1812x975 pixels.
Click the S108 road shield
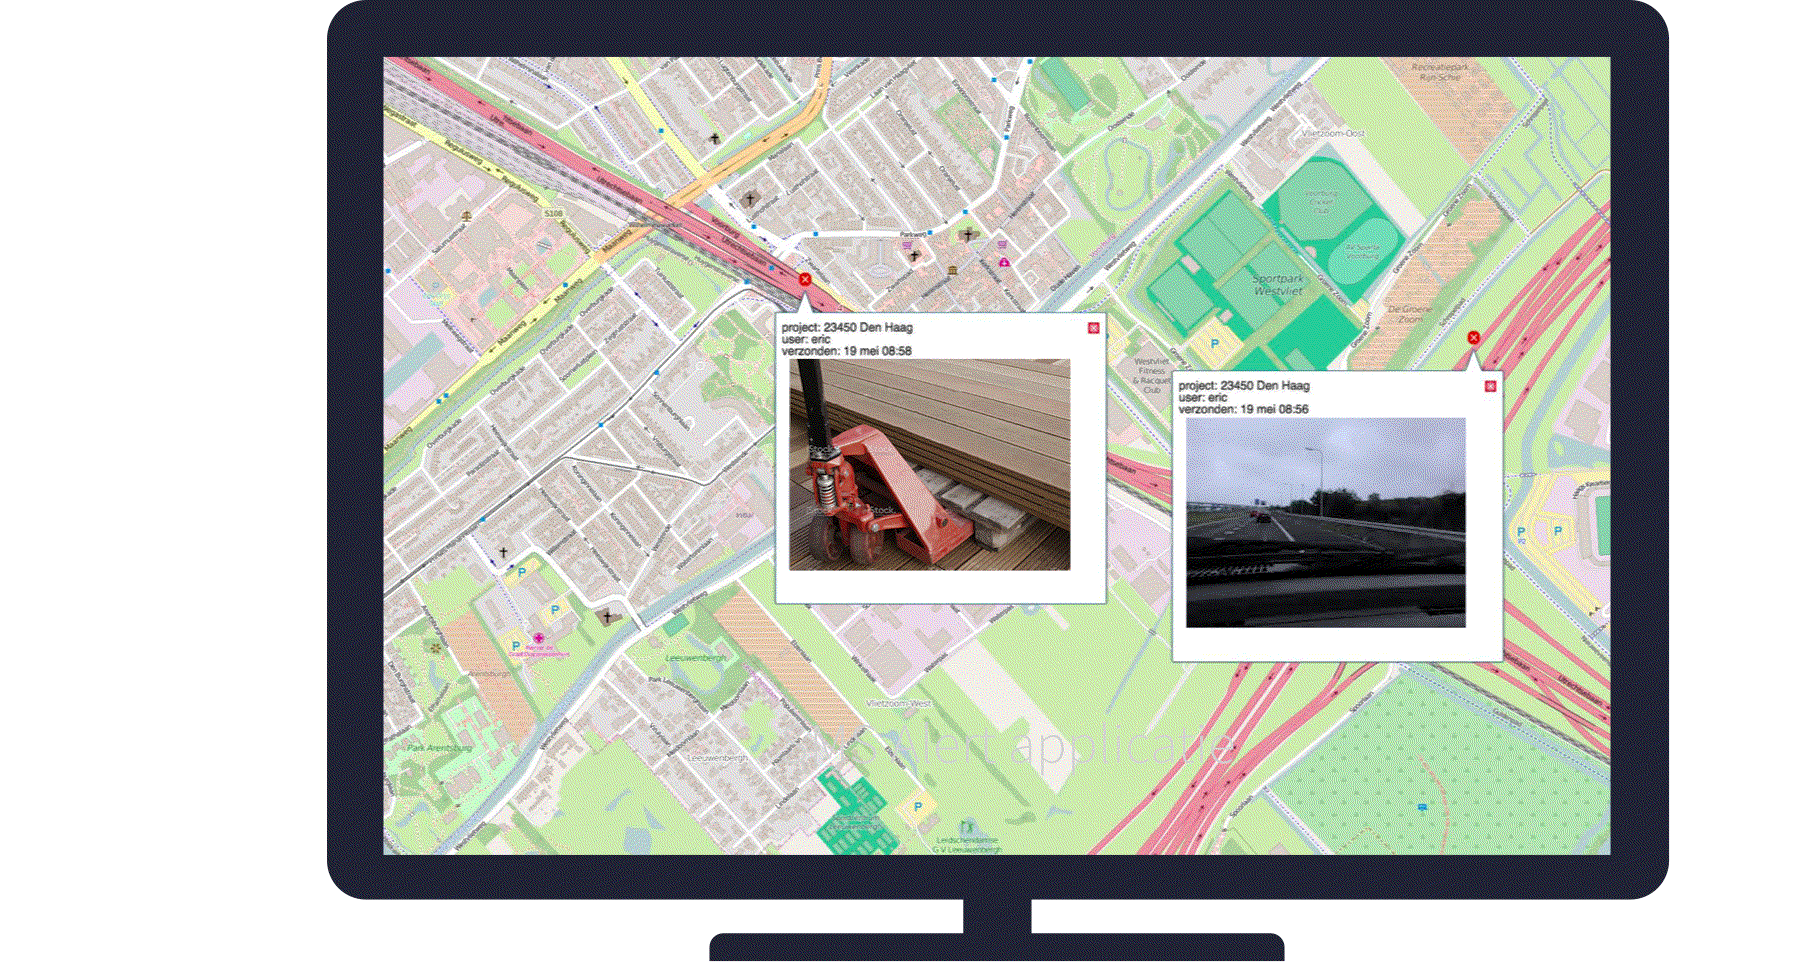(553, 214)
